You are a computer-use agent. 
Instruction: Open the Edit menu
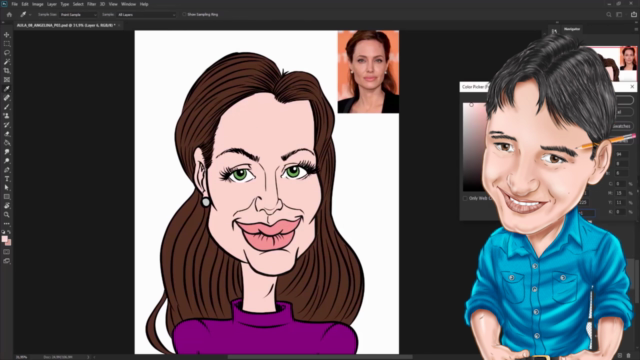[25, 4]
